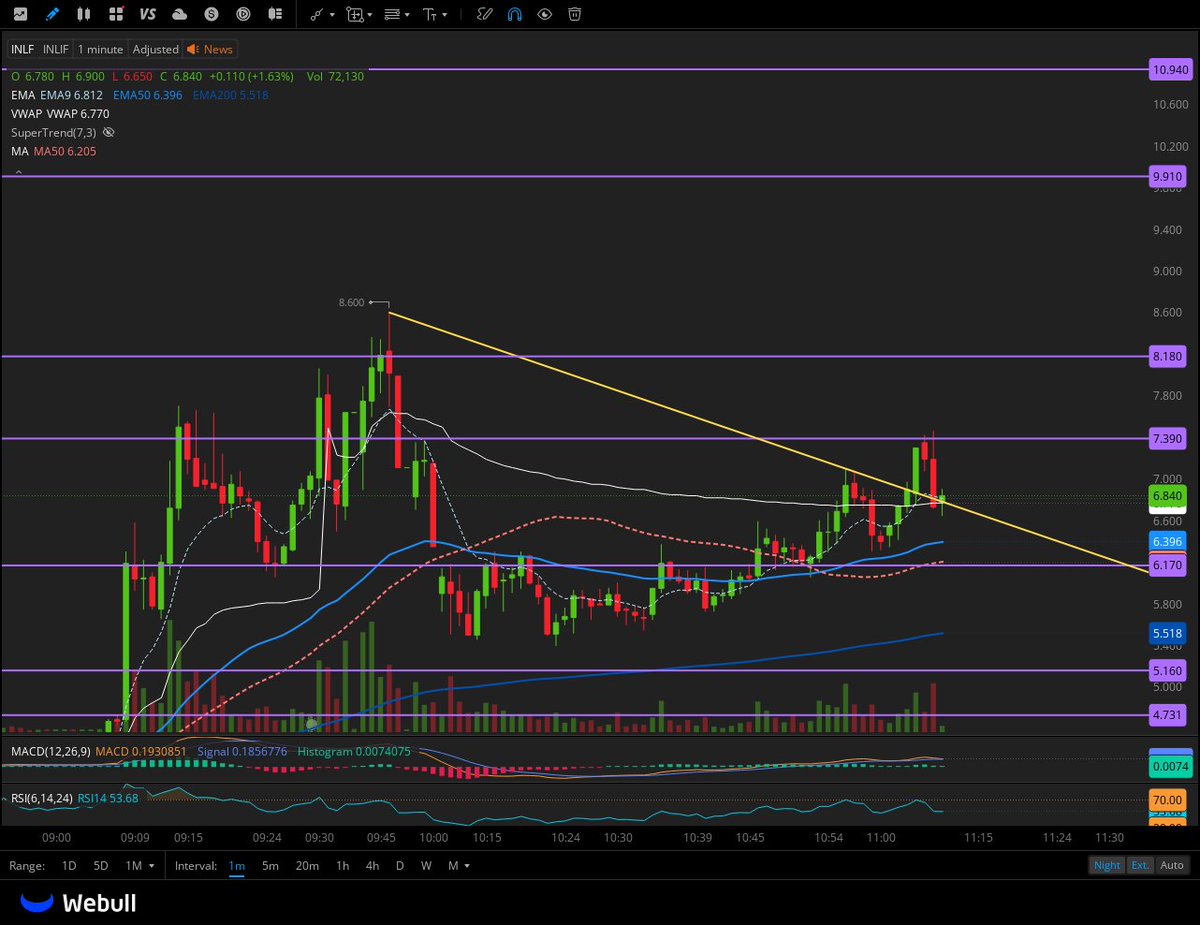This screenshot has width=1200, height=925.
Task: Click the INLIF label in header
Action: pos(56,49)
